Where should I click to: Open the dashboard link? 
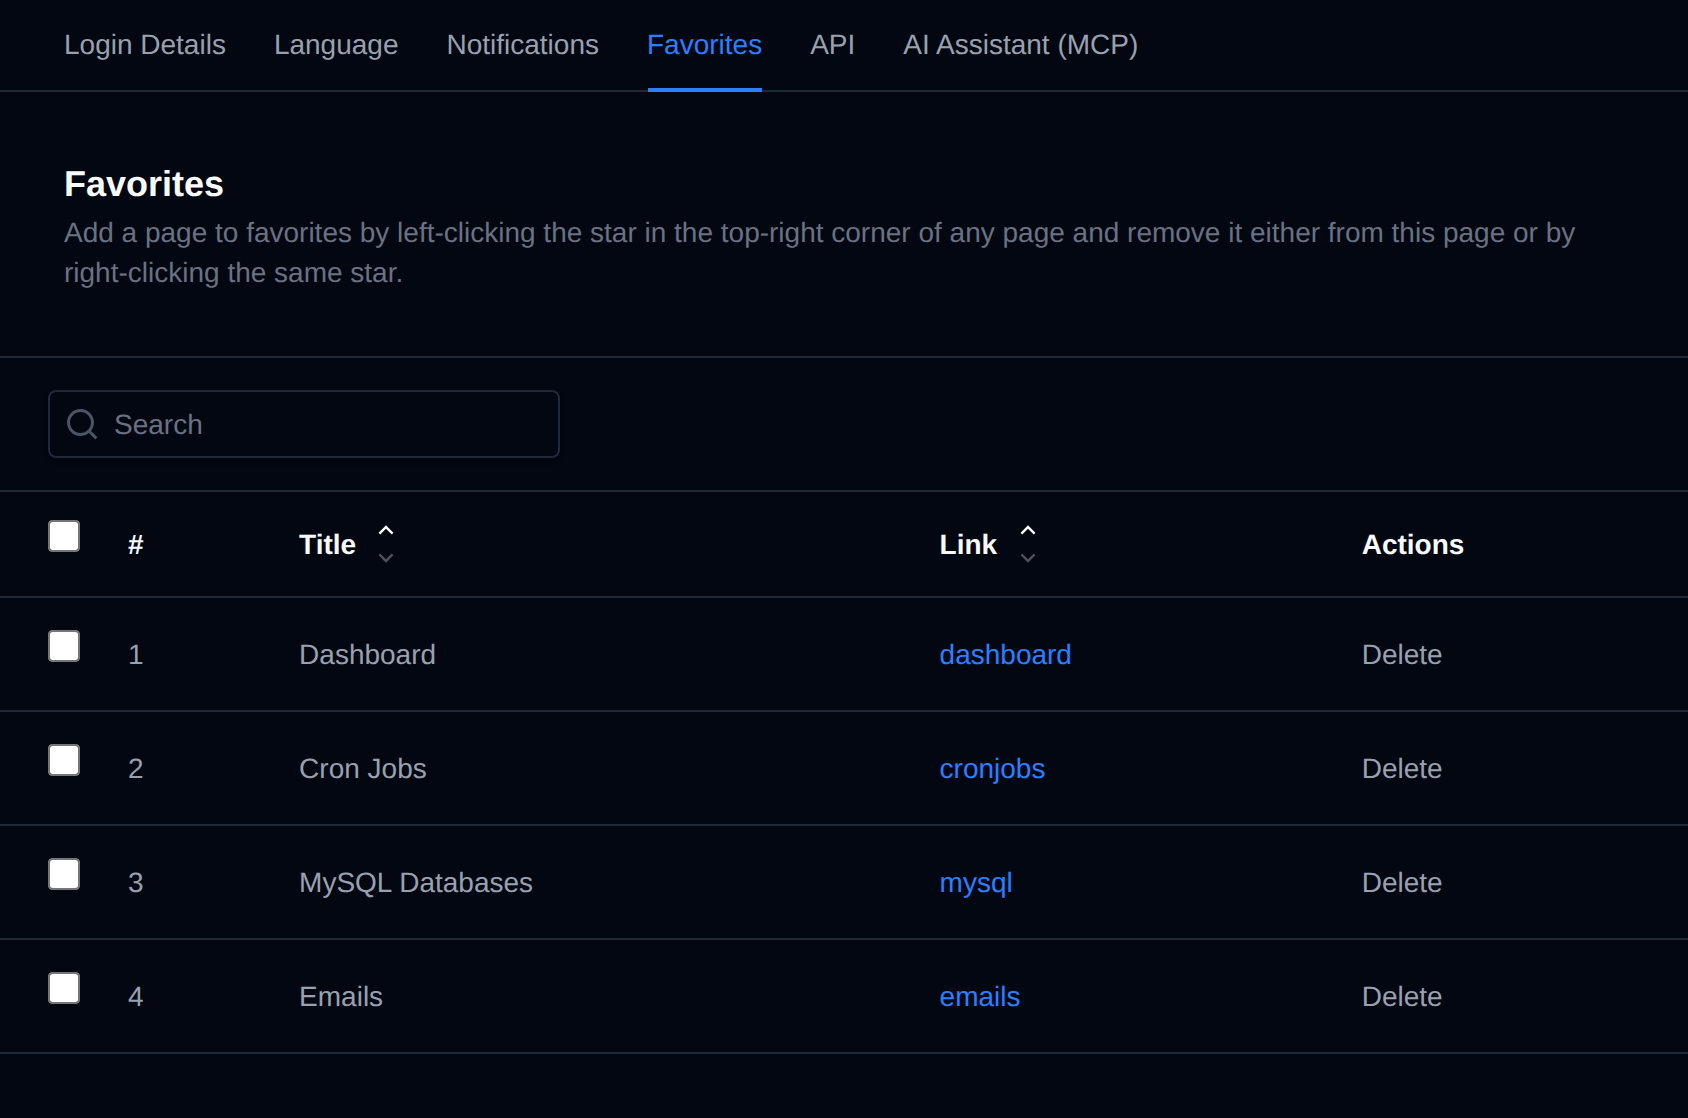coord(1005,655)
